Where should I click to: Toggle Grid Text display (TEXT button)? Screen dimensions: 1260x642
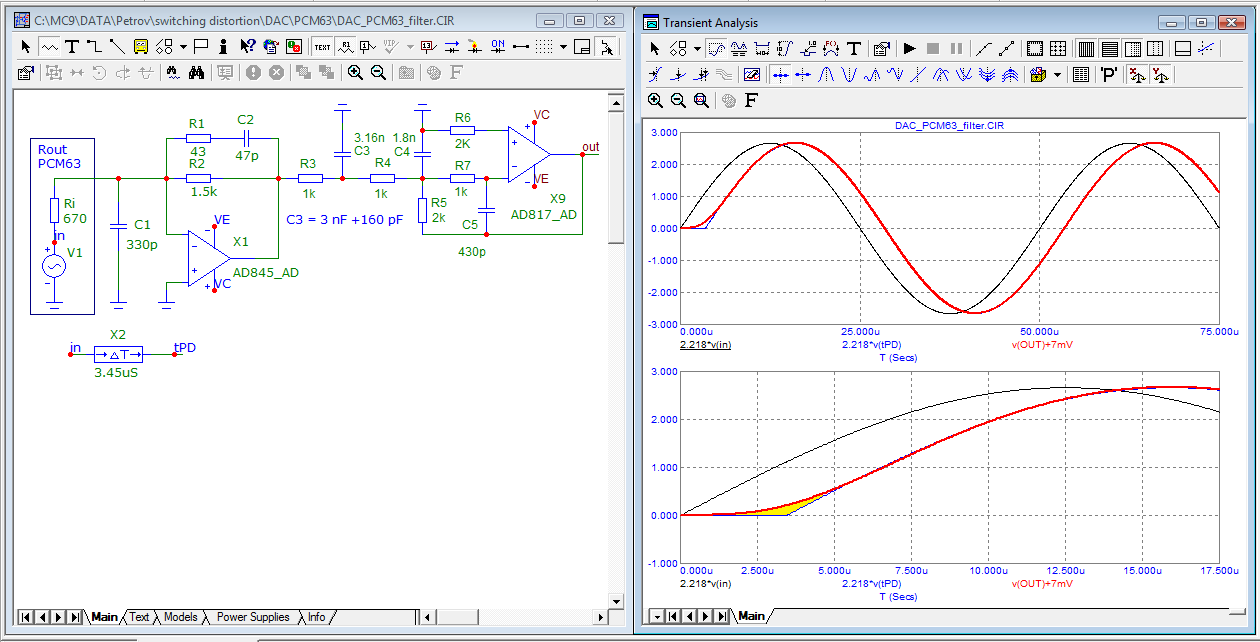pos(322,47)
